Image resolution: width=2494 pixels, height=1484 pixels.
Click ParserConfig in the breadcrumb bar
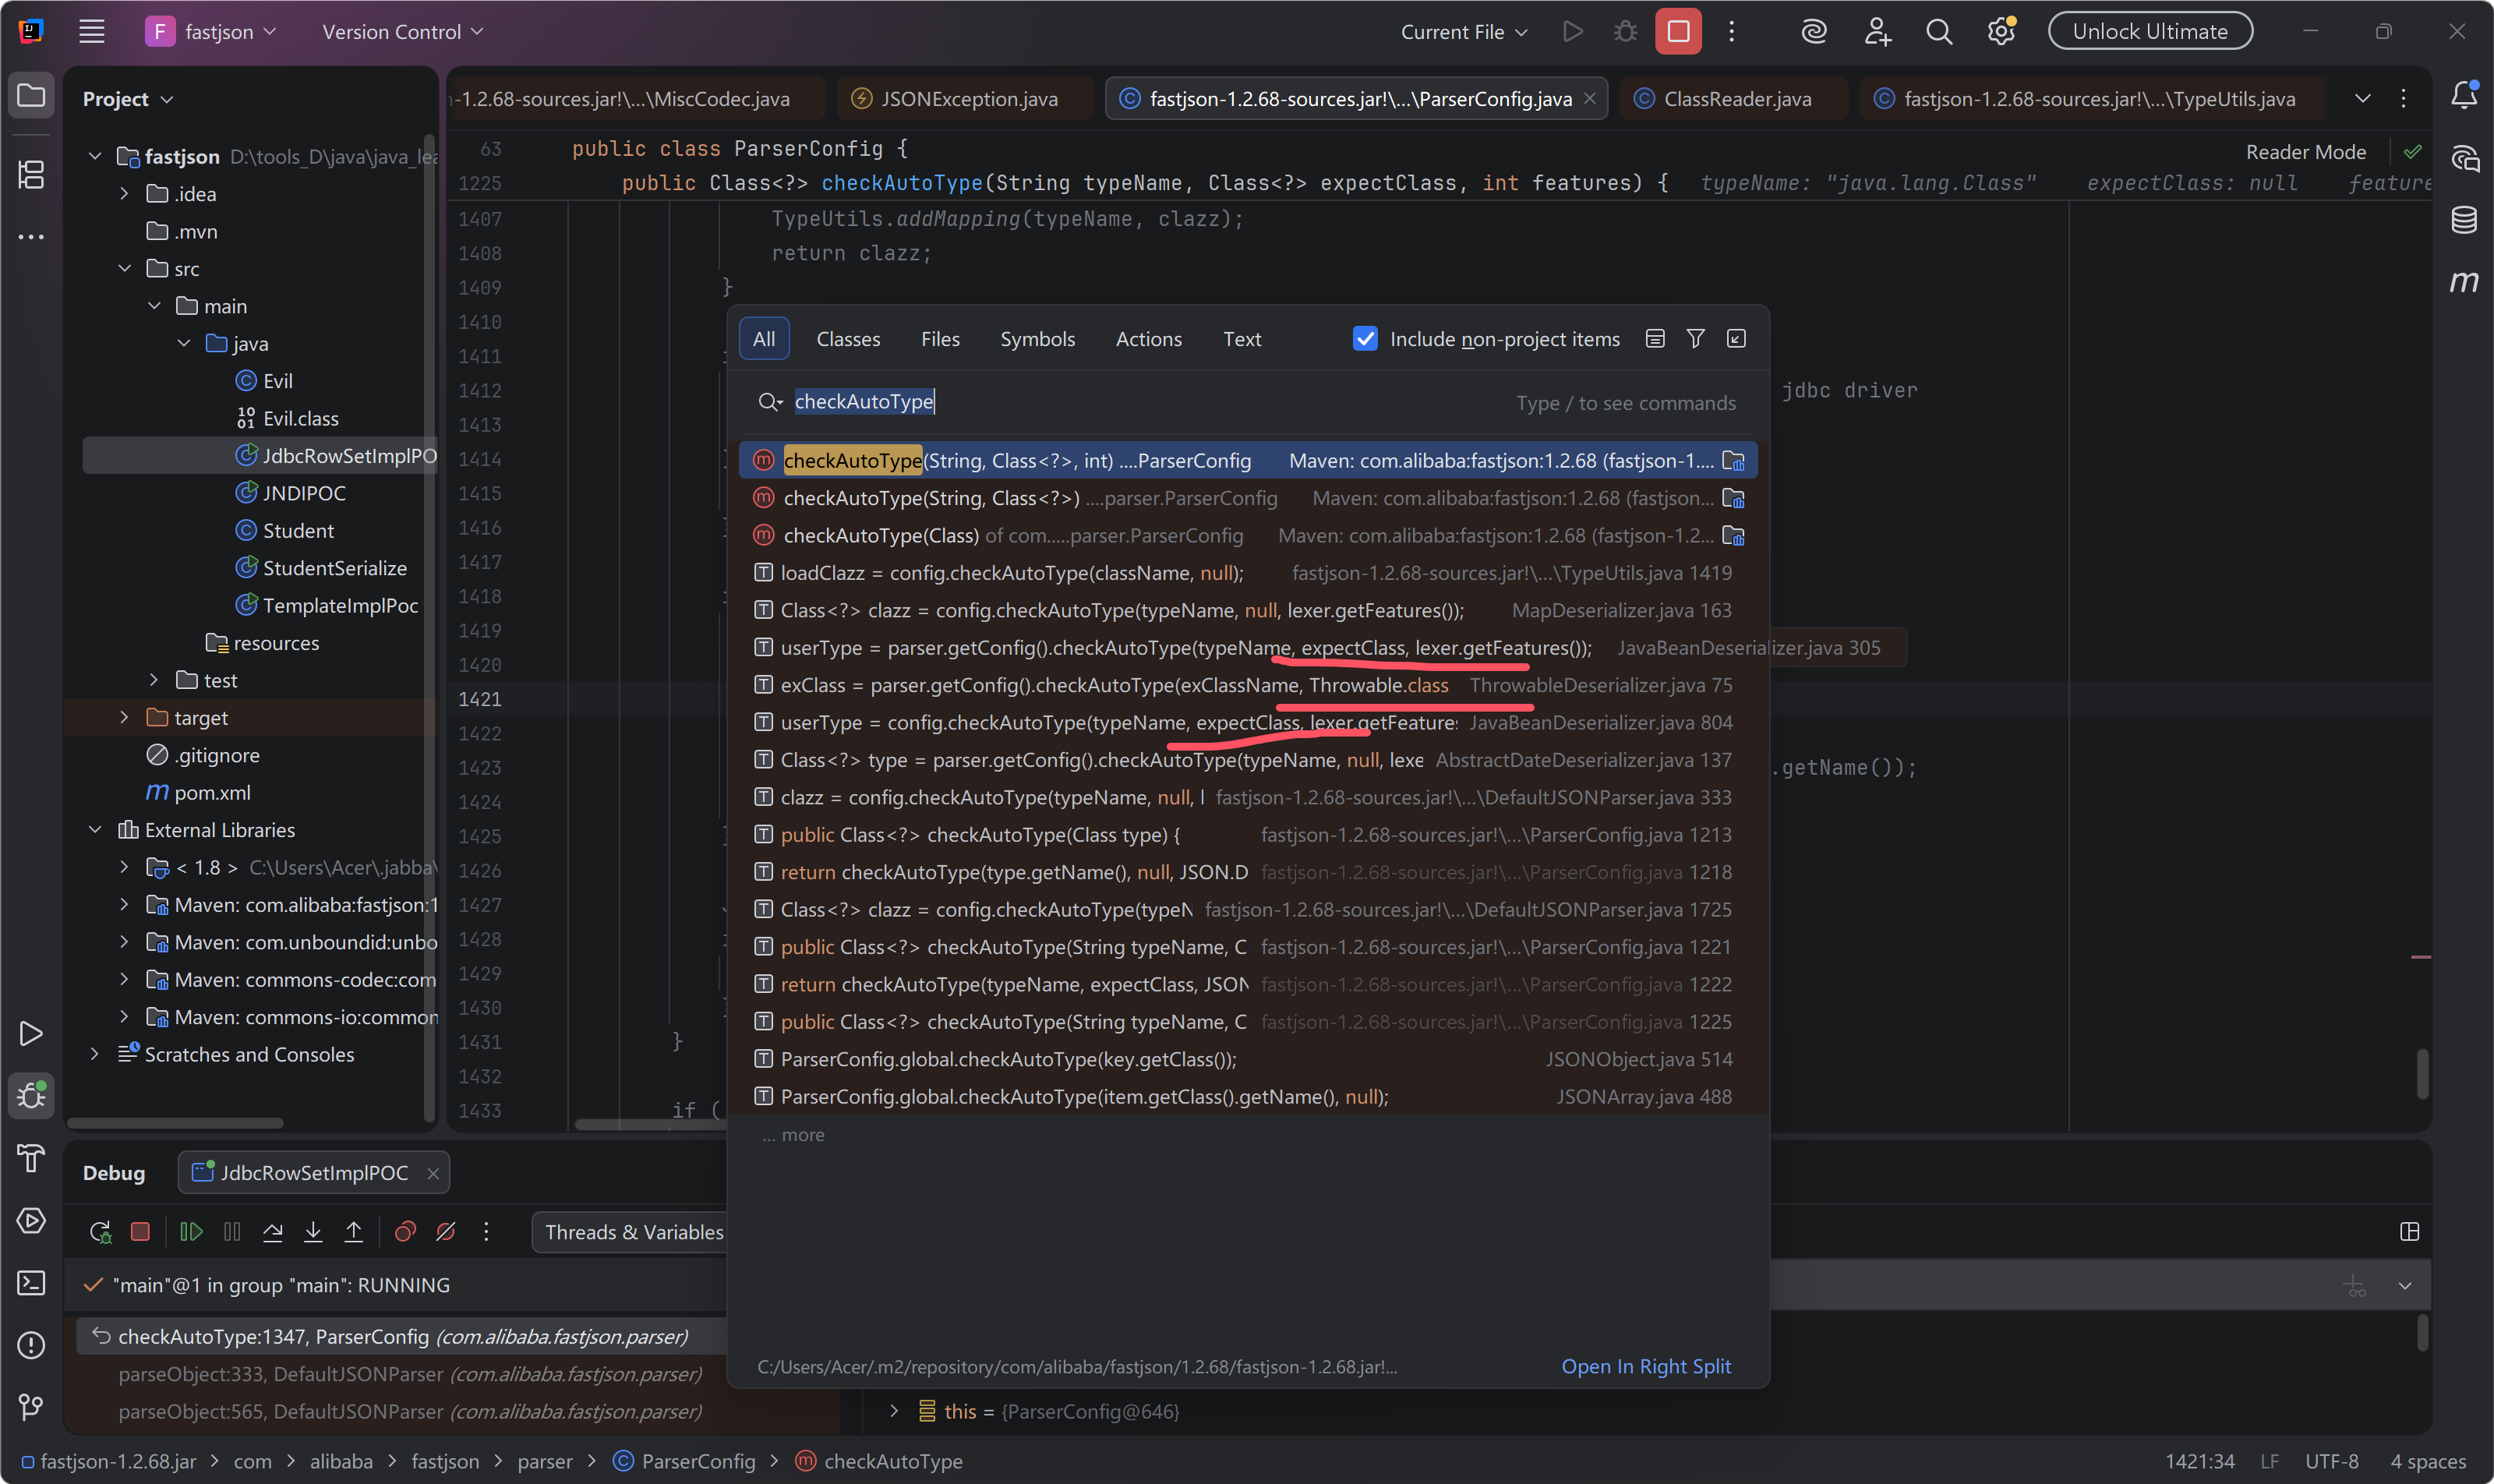697,1461
